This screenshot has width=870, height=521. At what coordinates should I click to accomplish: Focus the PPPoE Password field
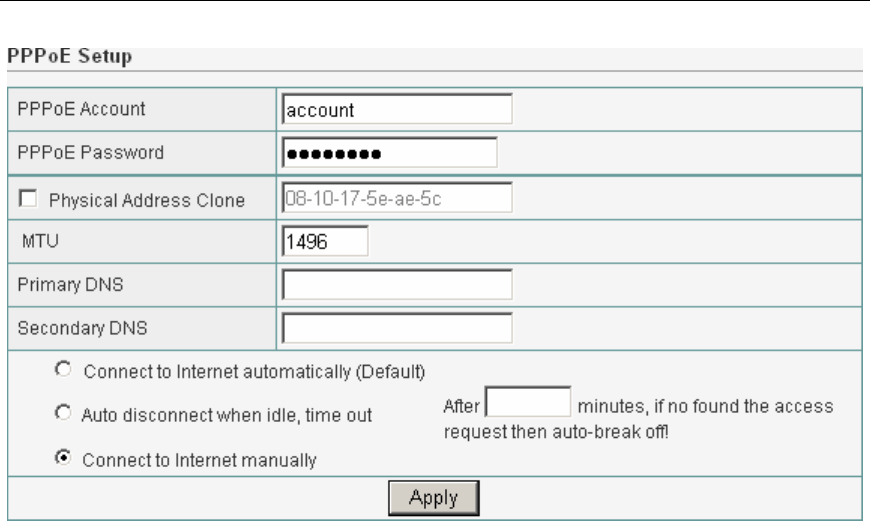click(389, 153)
